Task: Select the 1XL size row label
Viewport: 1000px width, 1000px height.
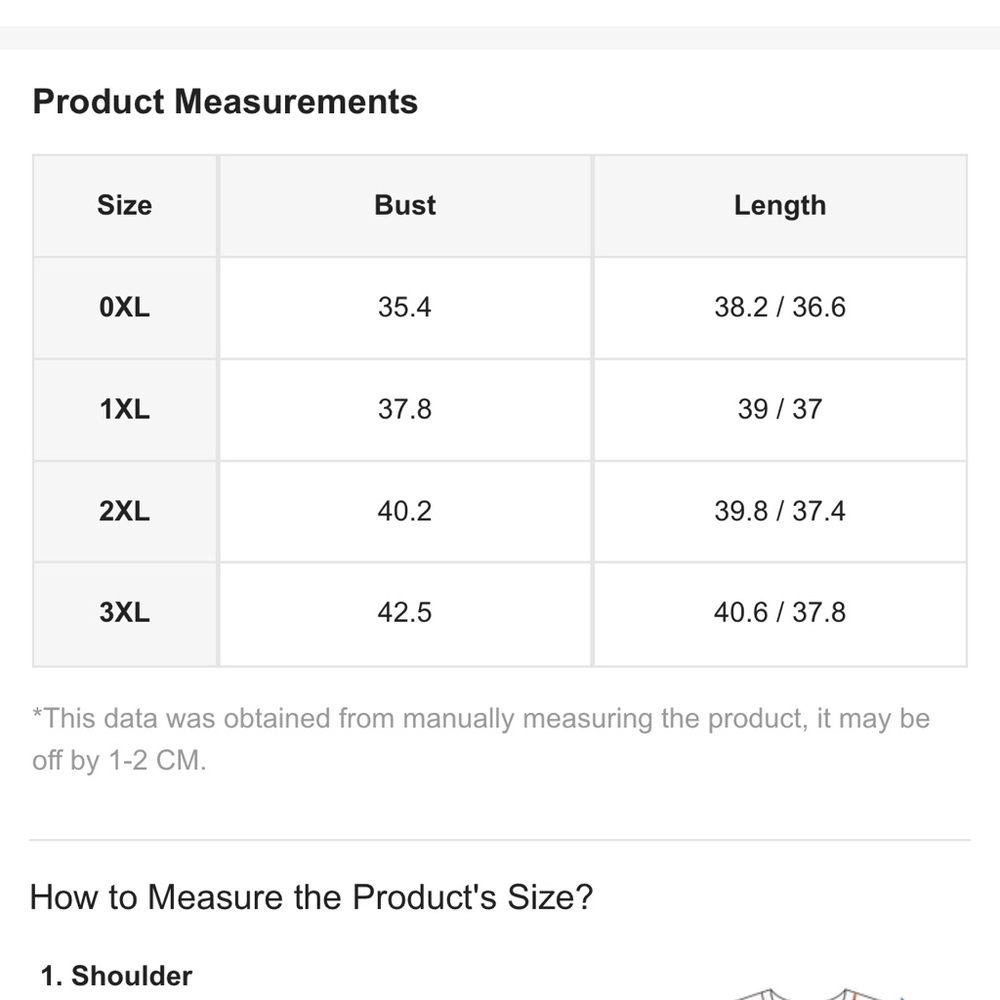Action: click(124, 409)
